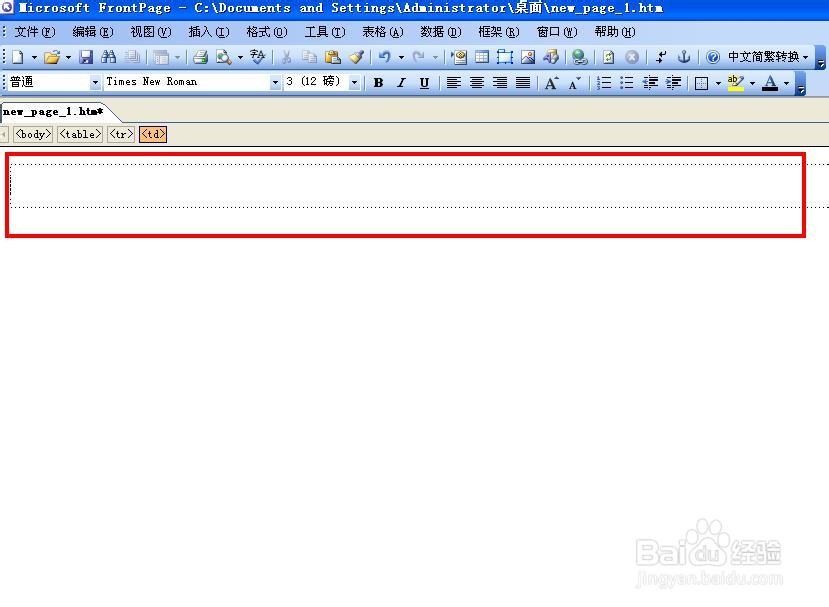
Task: Open the standard toolbar options arrow
Action: pos(821,57)
